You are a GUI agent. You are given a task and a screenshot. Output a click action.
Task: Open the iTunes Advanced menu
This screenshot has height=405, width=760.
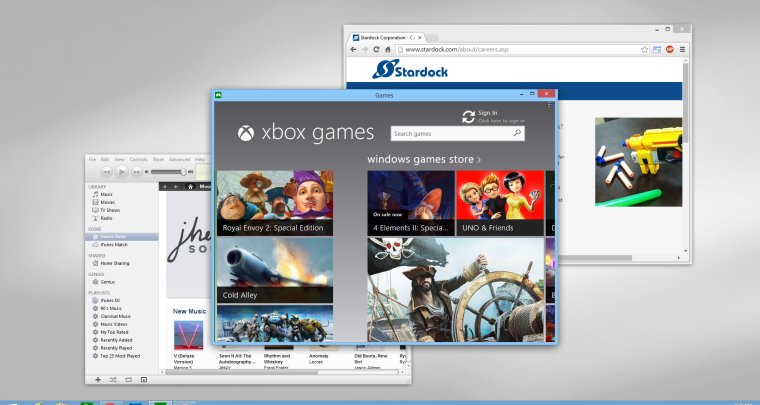[179, 159]
